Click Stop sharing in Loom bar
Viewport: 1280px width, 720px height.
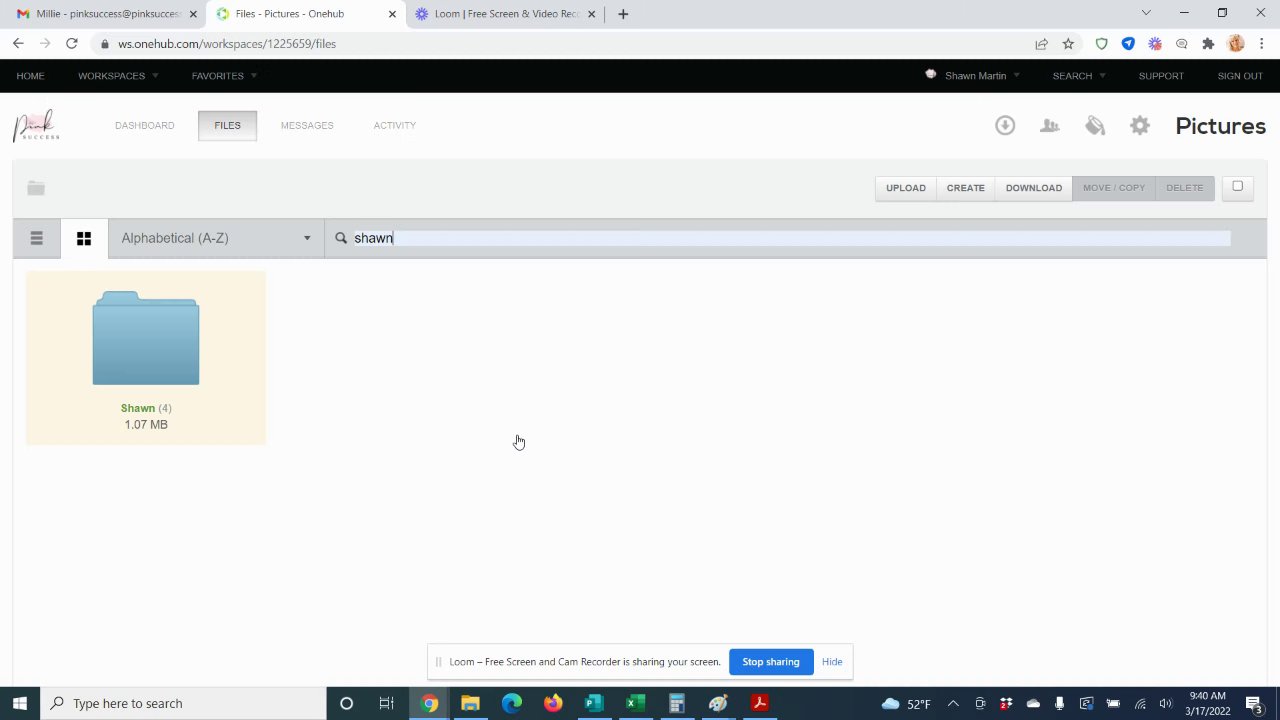click(771, 662)
